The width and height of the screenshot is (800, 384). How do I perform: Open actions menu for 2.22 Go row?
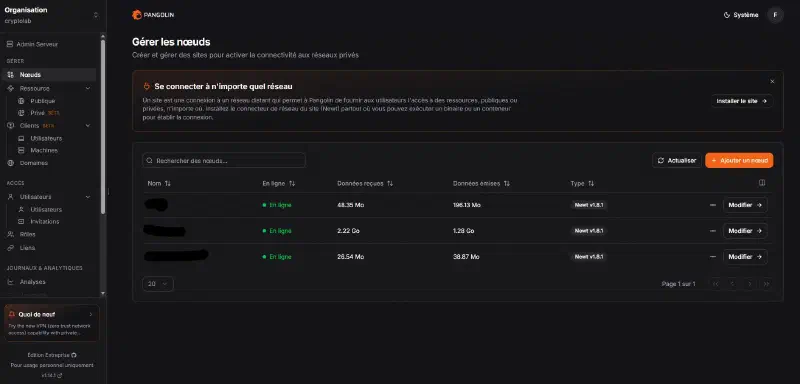[x=713, y=231]
